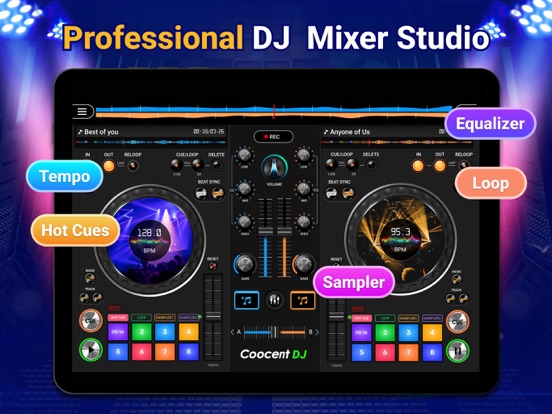
Task: Trigger orange pad 7 on left deck
Action: 165,352
